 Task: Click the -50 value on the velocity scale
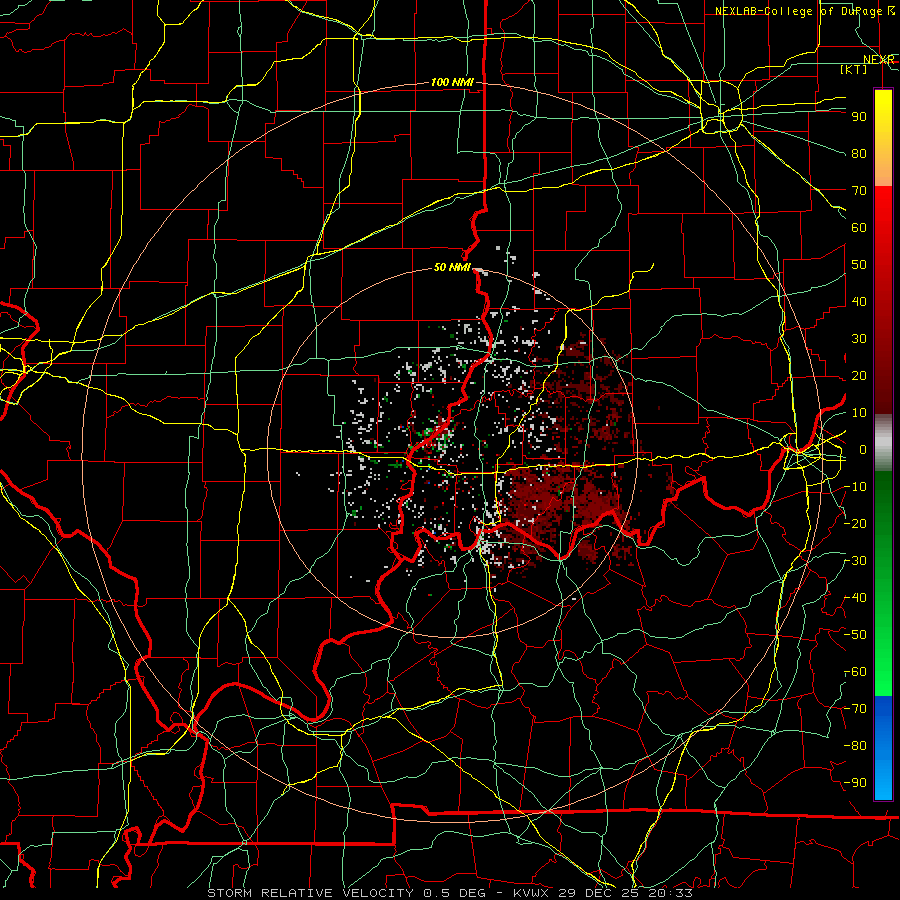pyautogui.click(x=856, y=635)
